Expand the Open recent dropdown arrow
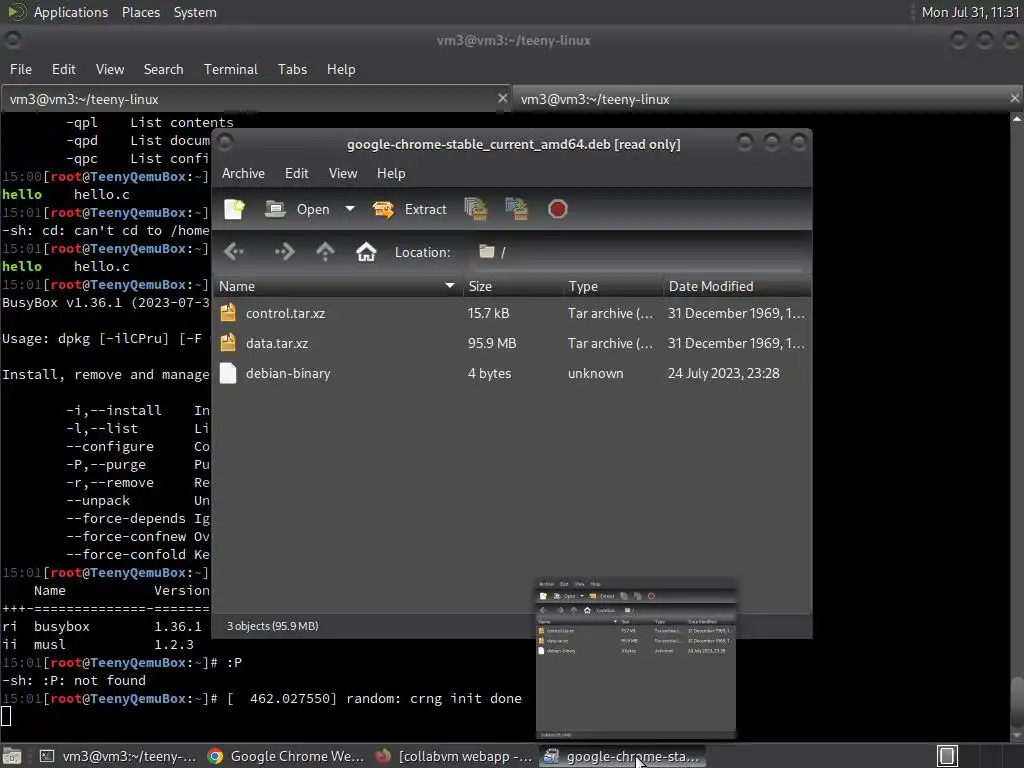Screen dimensions: 1024x768 click(x=350, y=209)
